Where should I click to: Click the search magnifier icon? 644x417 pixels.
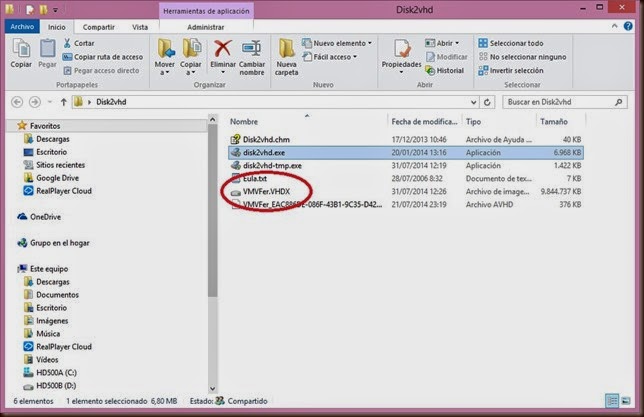(x=619, y=102)
